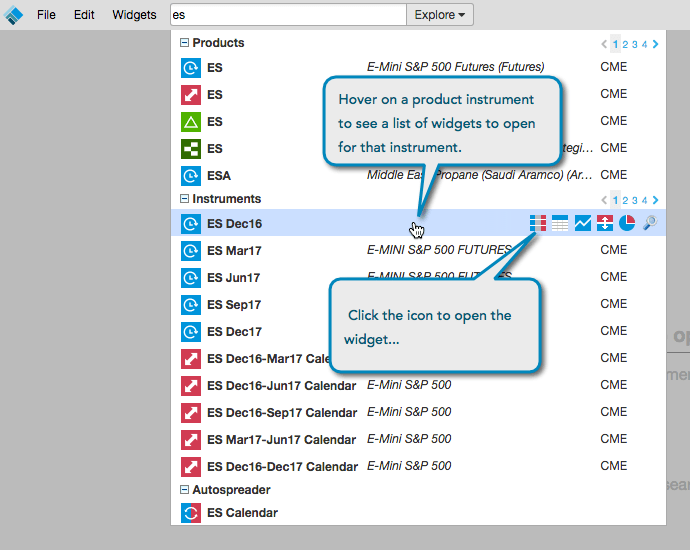Click the dark green strategy icon of ES
Viewport: 690px width, 550px height.
(x=191, y=149)
